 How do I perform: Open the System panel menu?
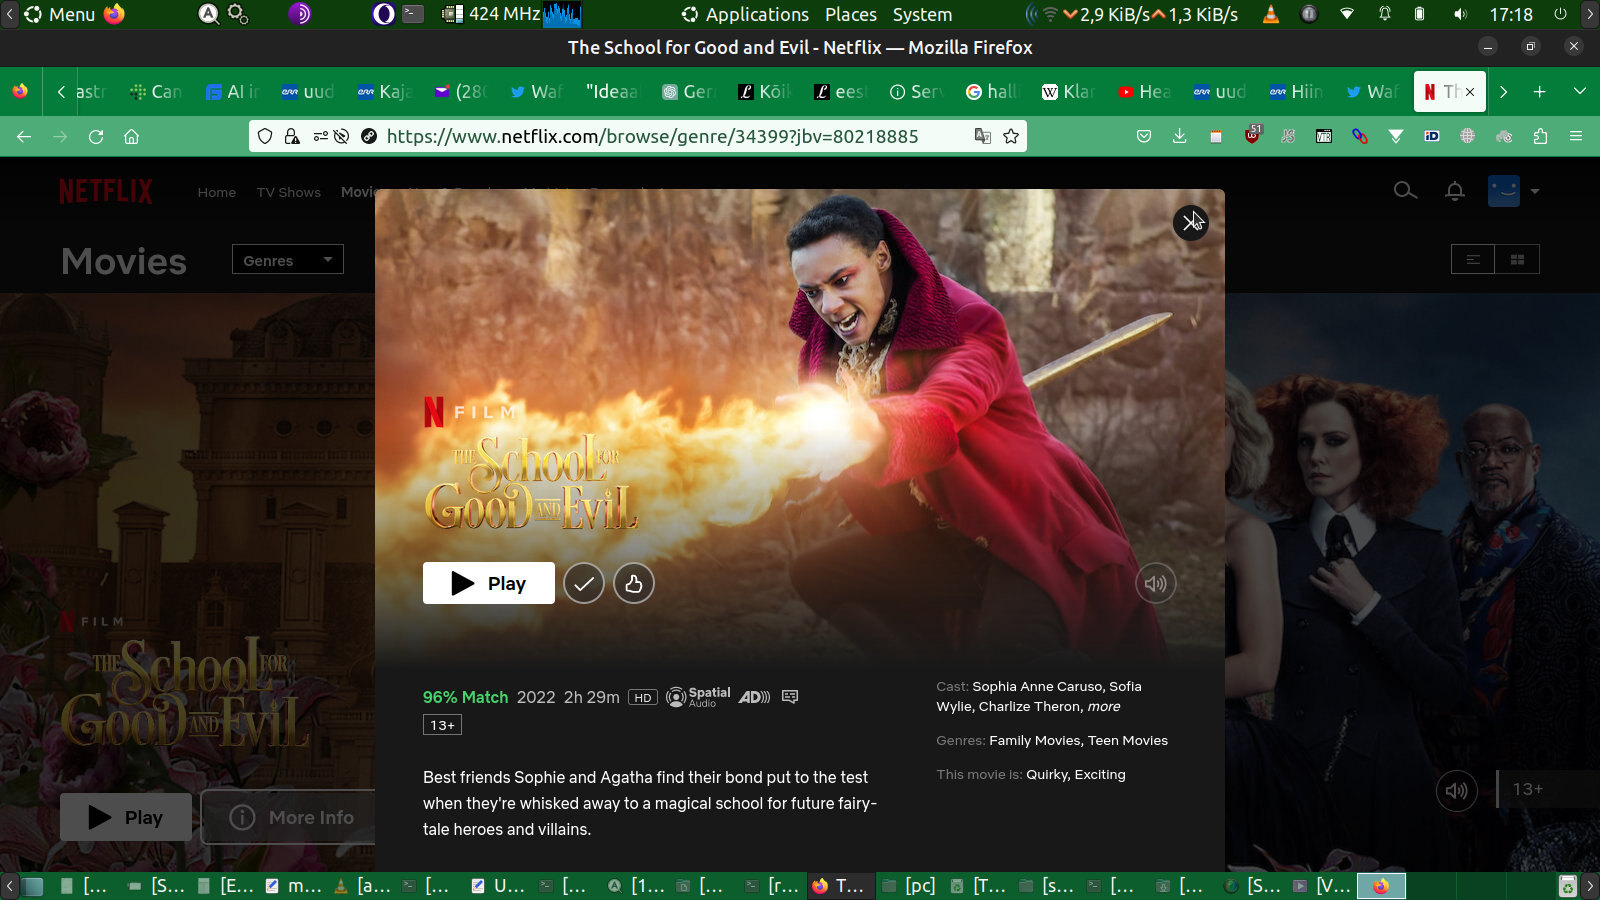tap(922, 14)
